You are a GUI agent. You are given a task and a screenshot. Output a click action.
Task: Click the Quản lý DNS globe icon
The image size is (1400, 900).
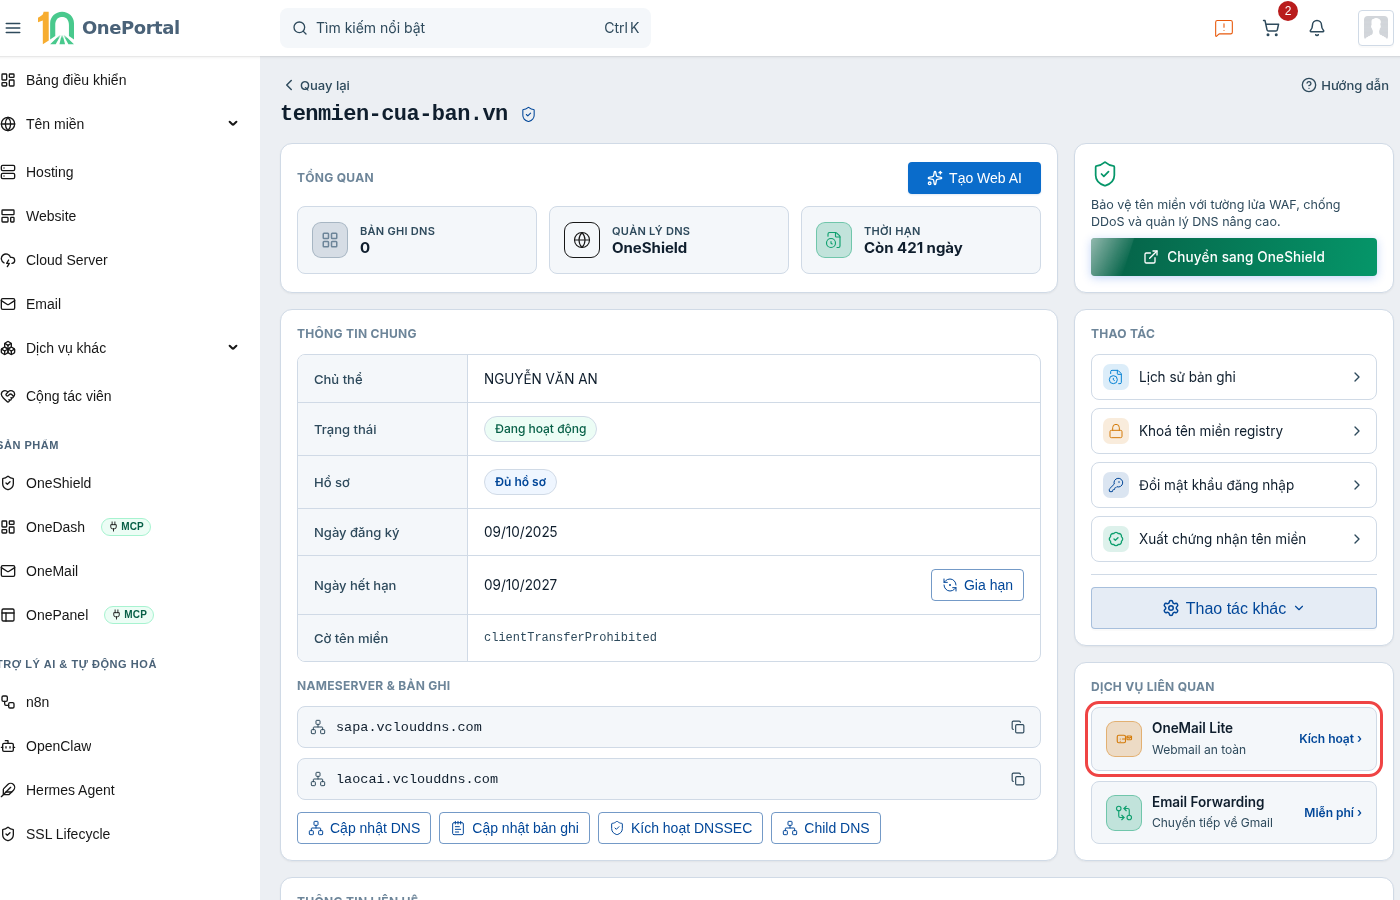point(582,240)
